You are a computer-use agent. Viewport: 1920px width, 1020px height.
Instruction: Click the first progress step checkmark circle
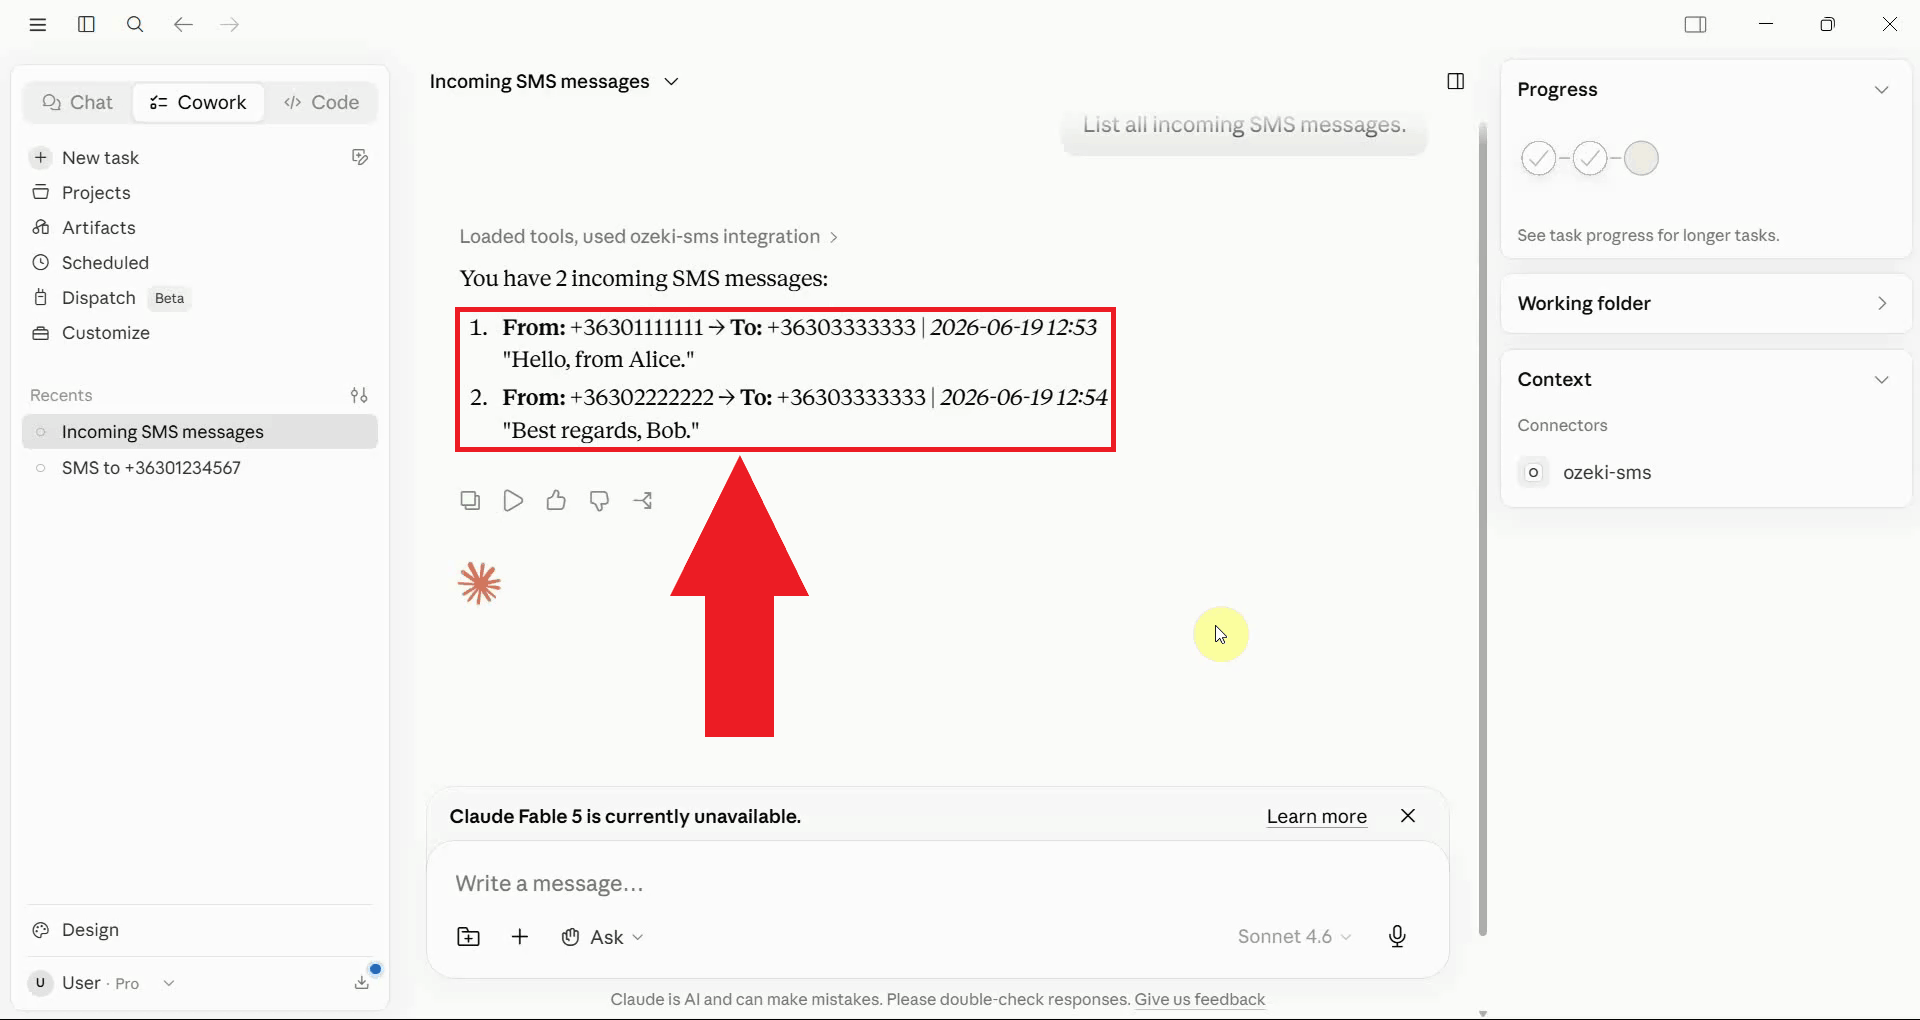pos(1538,158)
